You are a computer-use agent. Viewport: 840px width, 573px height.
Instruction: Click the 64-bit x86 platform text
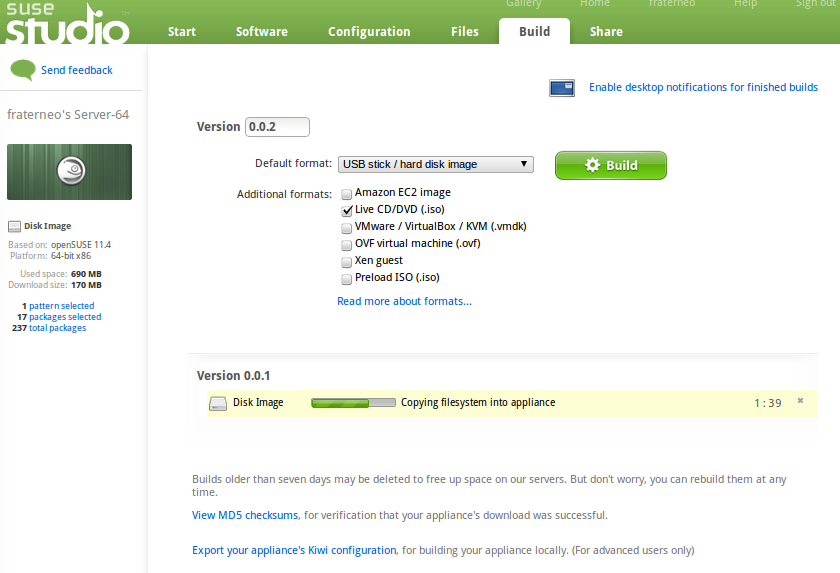71,256
